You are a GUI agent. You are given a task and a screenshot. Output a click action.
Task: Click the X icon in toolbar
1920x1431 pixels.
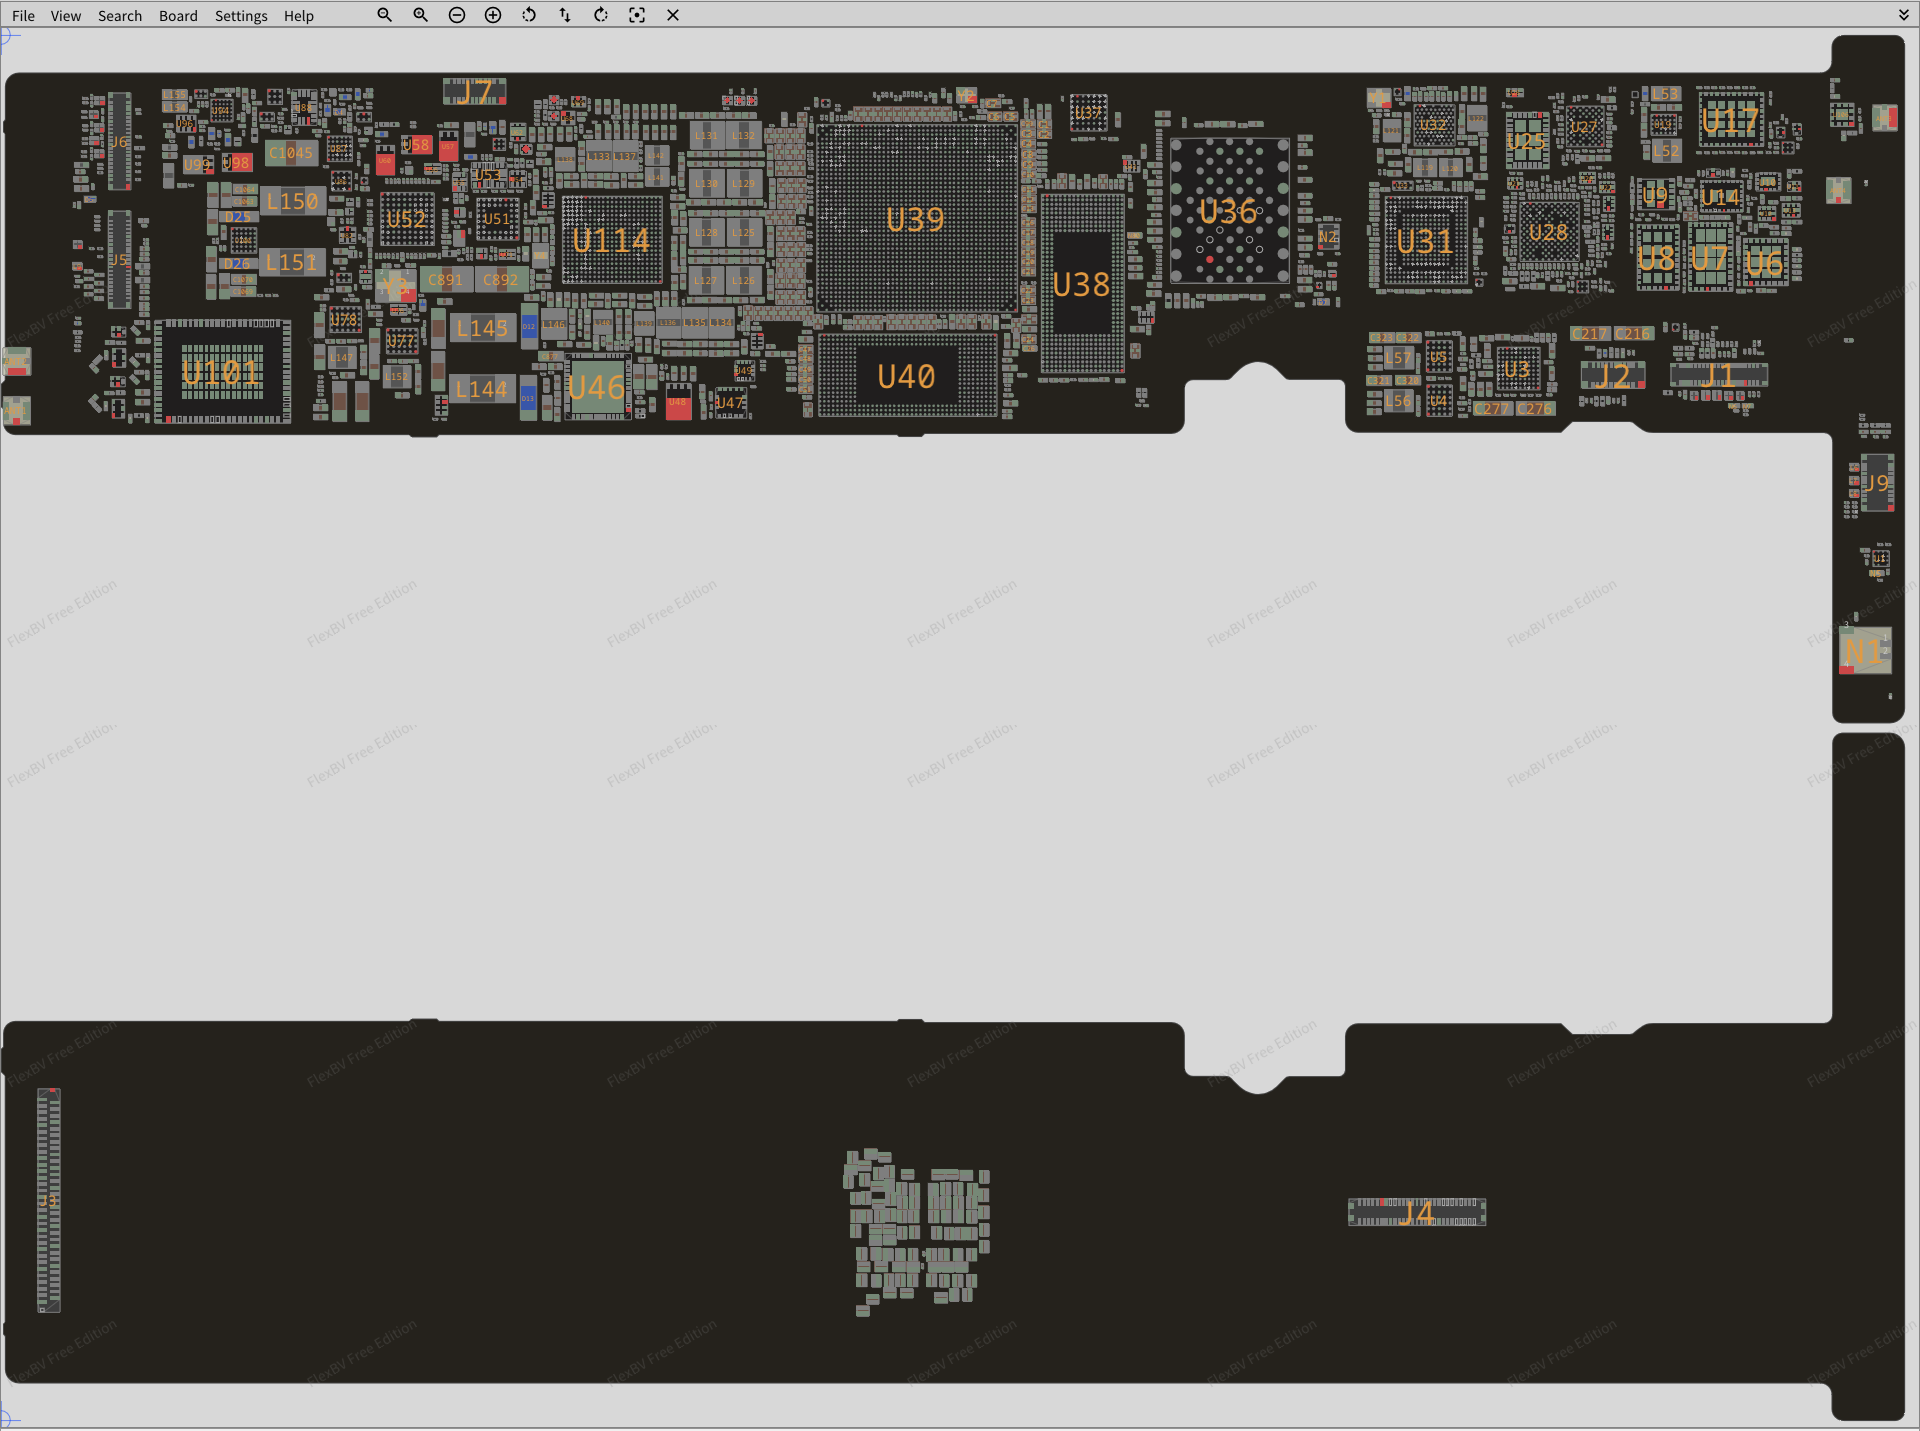673,15
